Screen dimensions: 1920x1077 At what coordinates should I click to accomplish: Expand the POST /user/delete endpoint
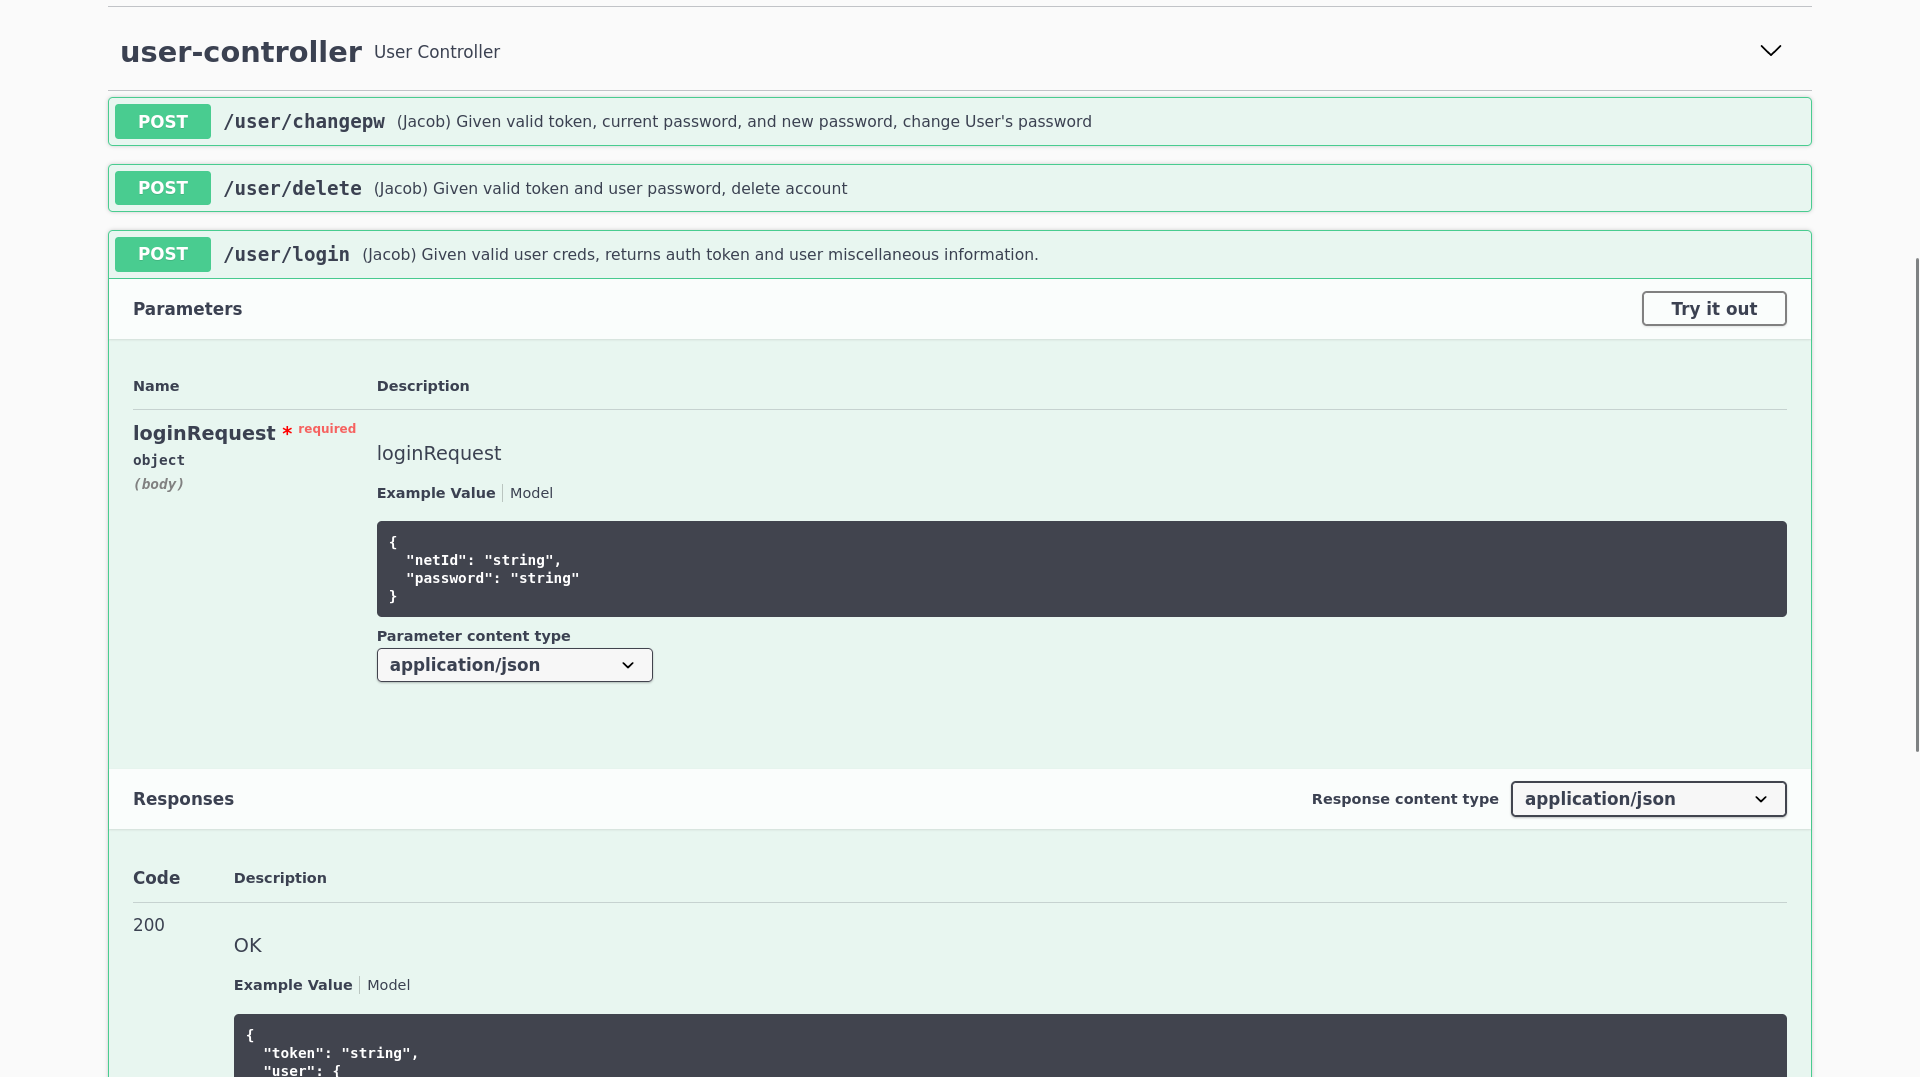click(959, 188)
